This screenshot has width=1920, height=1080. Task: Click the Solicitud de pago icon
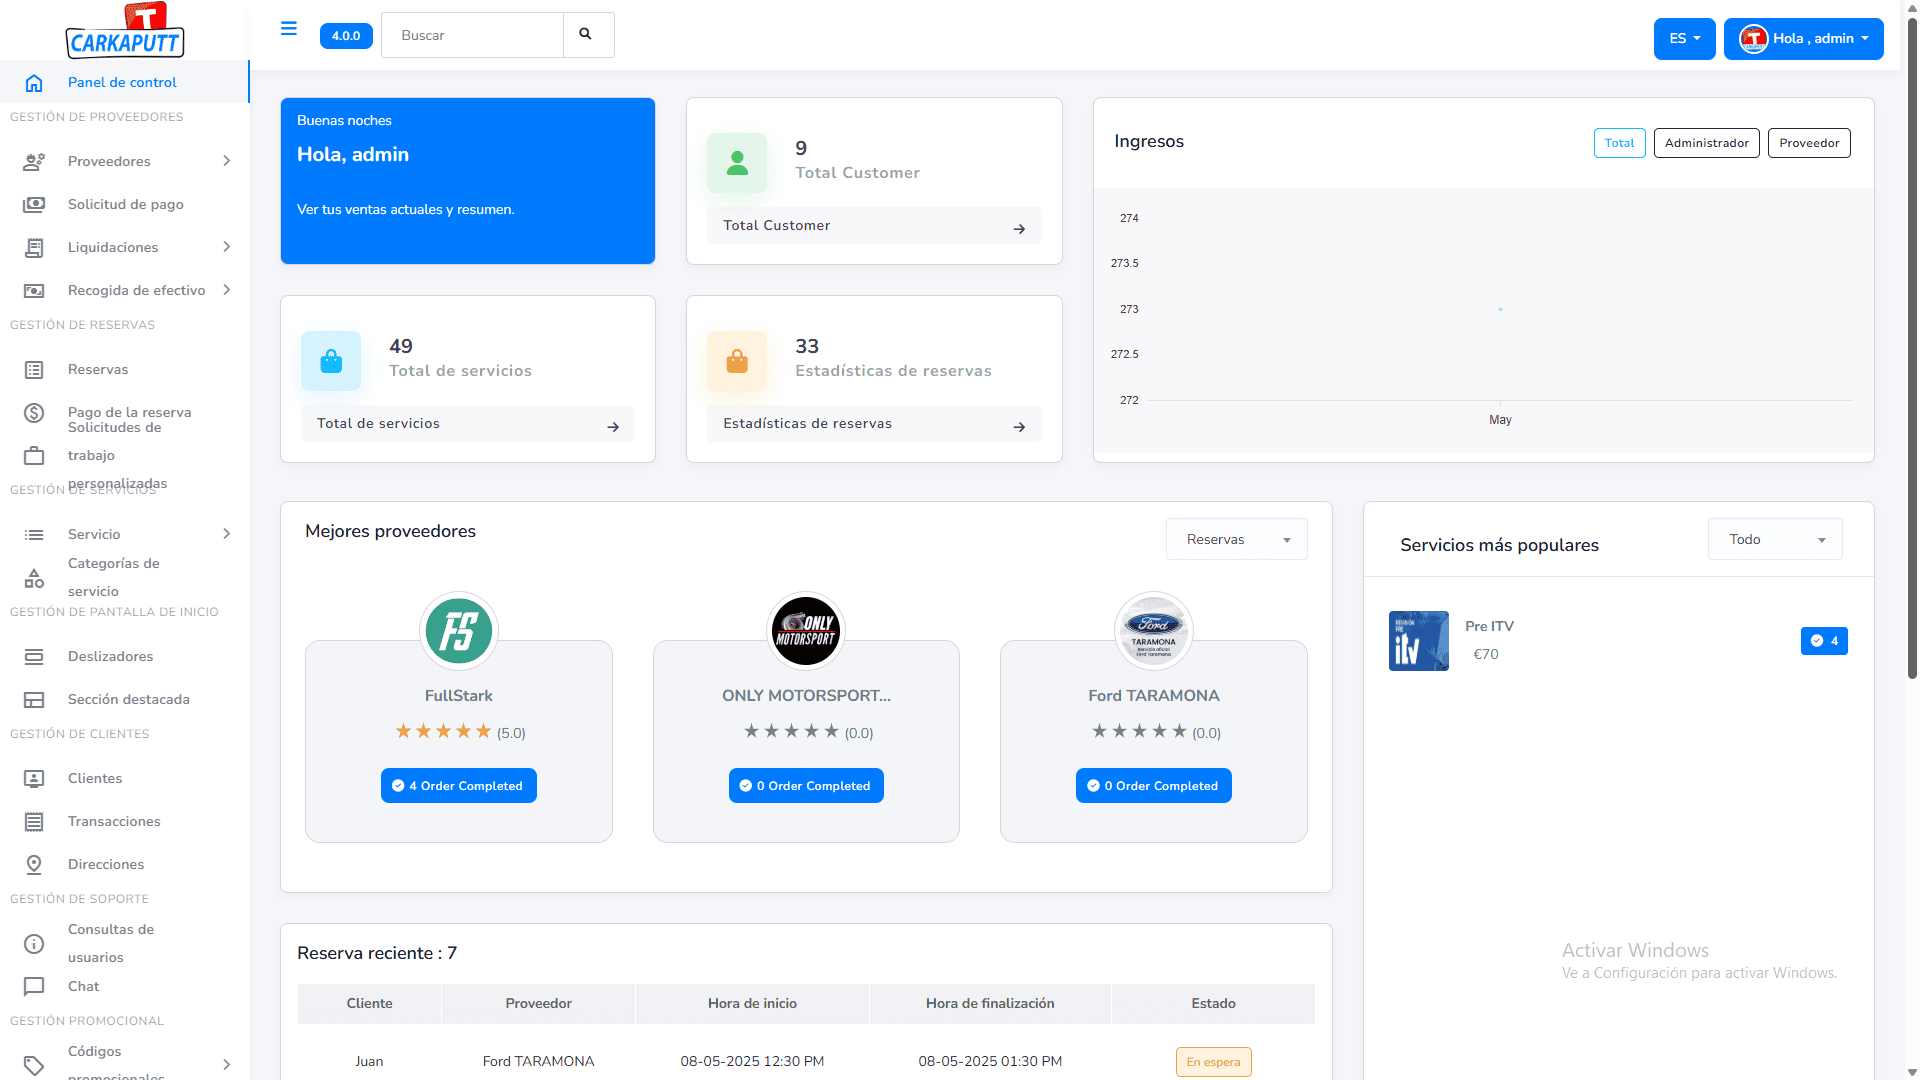34,204
